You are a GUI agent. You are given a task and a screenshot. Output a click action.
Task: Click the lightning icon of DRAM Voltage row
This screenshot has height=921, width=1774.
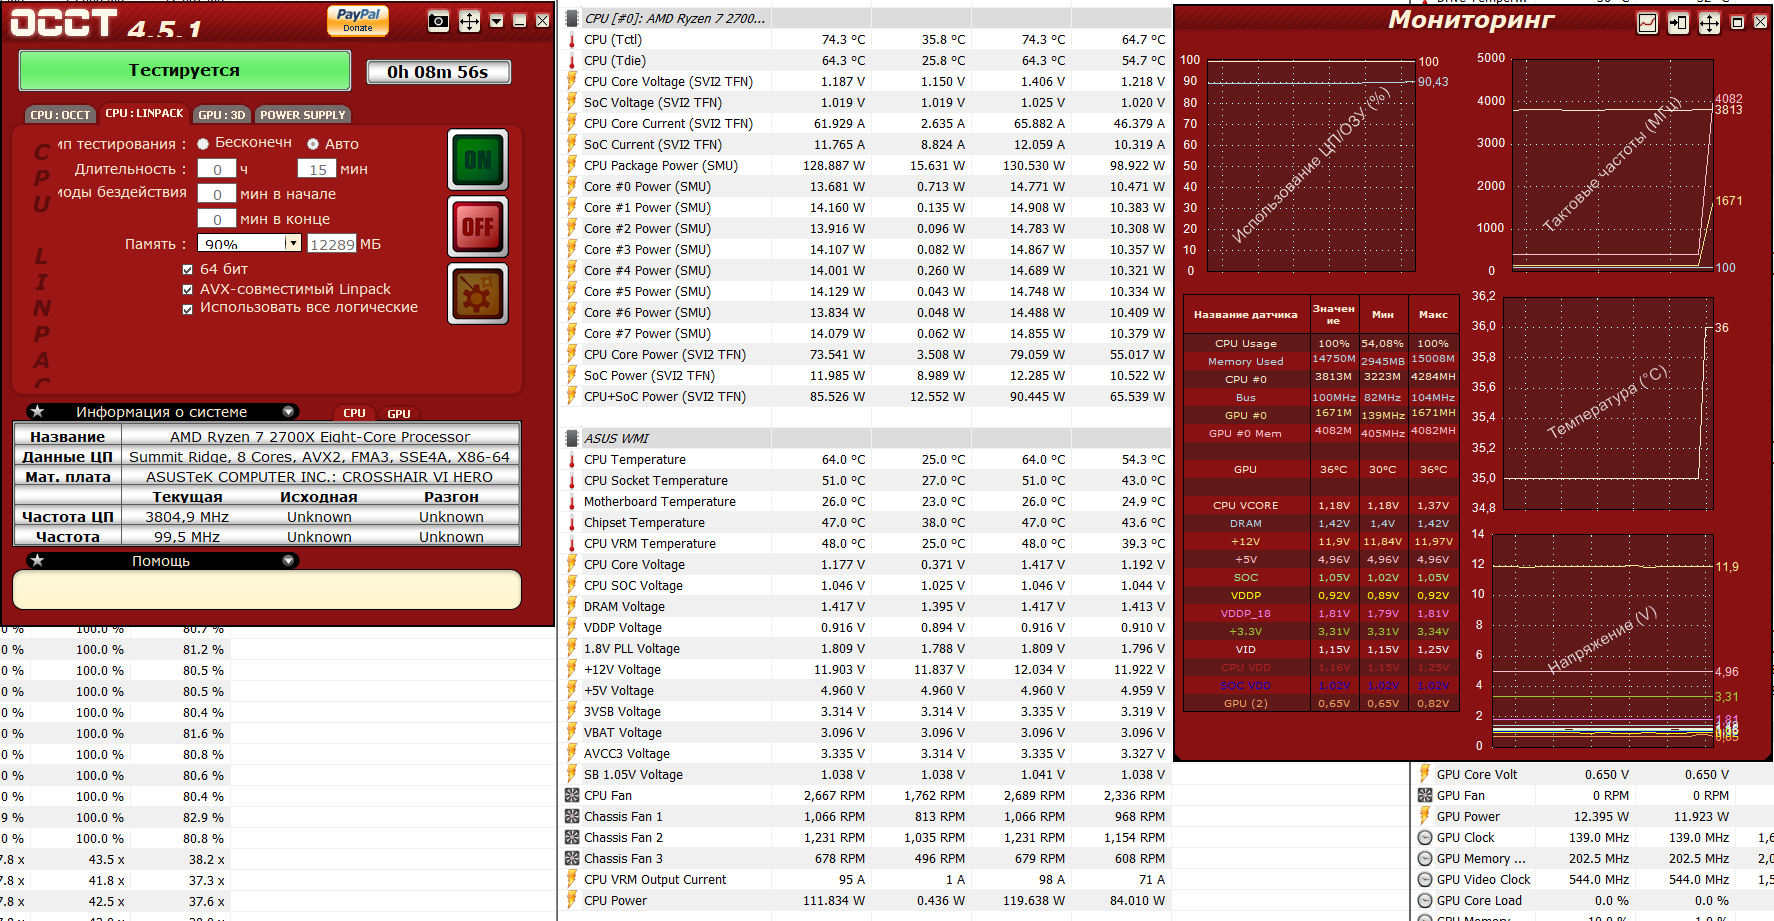point(572,606)
